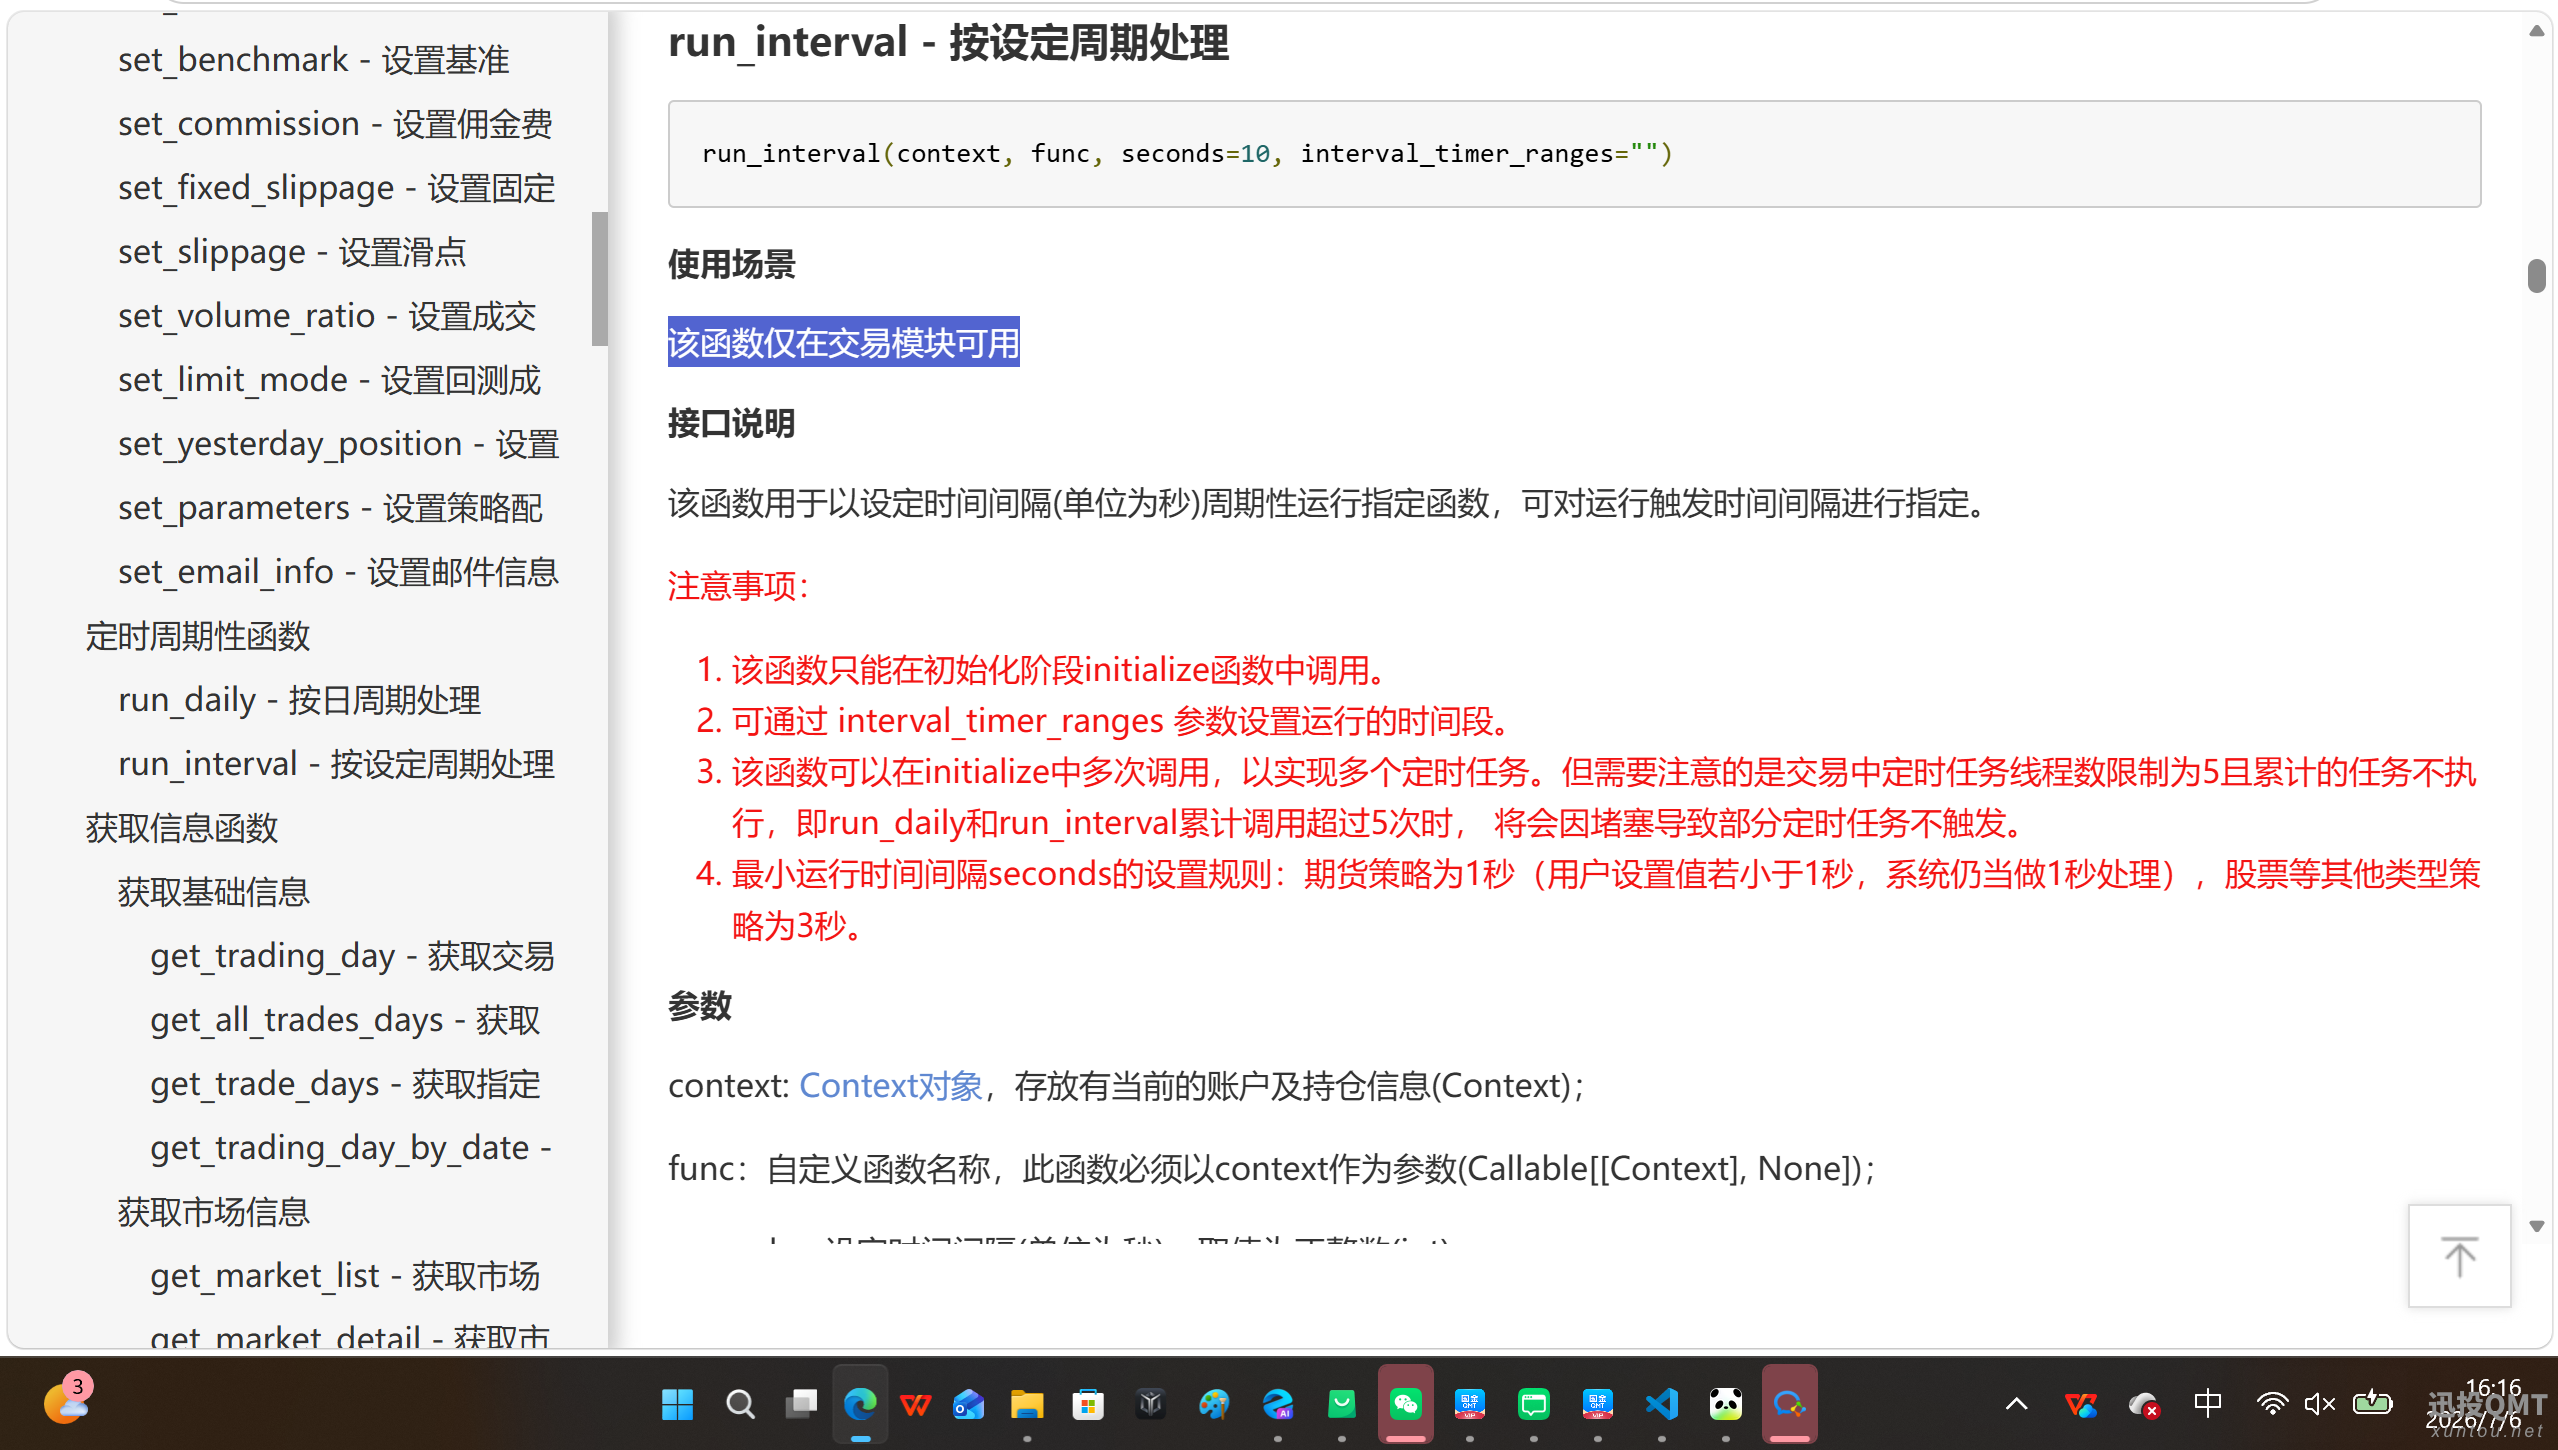Open Microsoft Store from the taskbar
The image size is (2558, 1450).
tap(1087, 1404)
